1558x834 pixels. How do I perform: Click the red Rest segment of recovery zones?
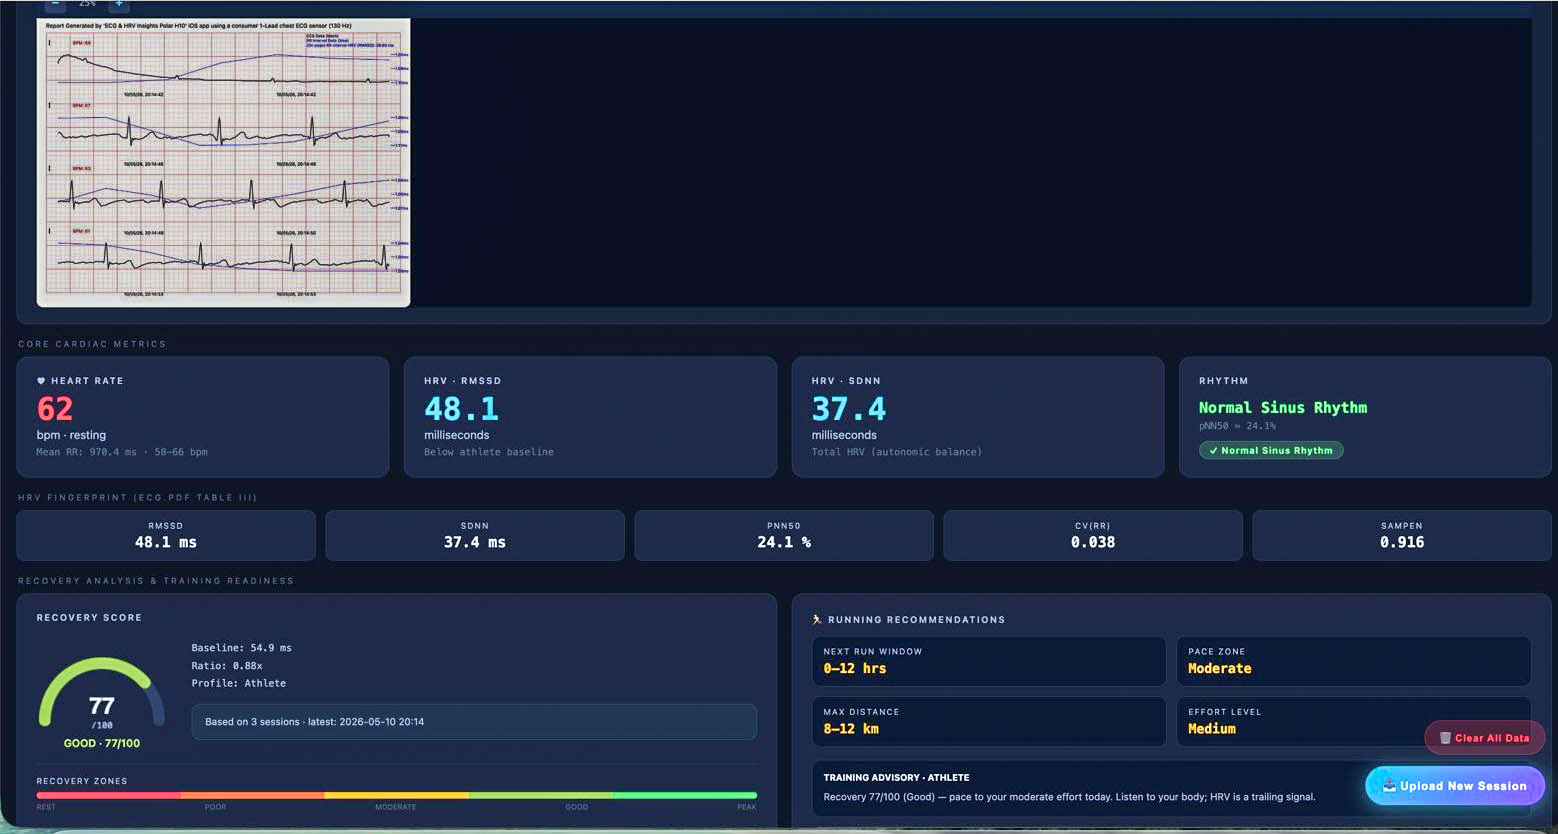pyautogui.click(x=109, y=796)
